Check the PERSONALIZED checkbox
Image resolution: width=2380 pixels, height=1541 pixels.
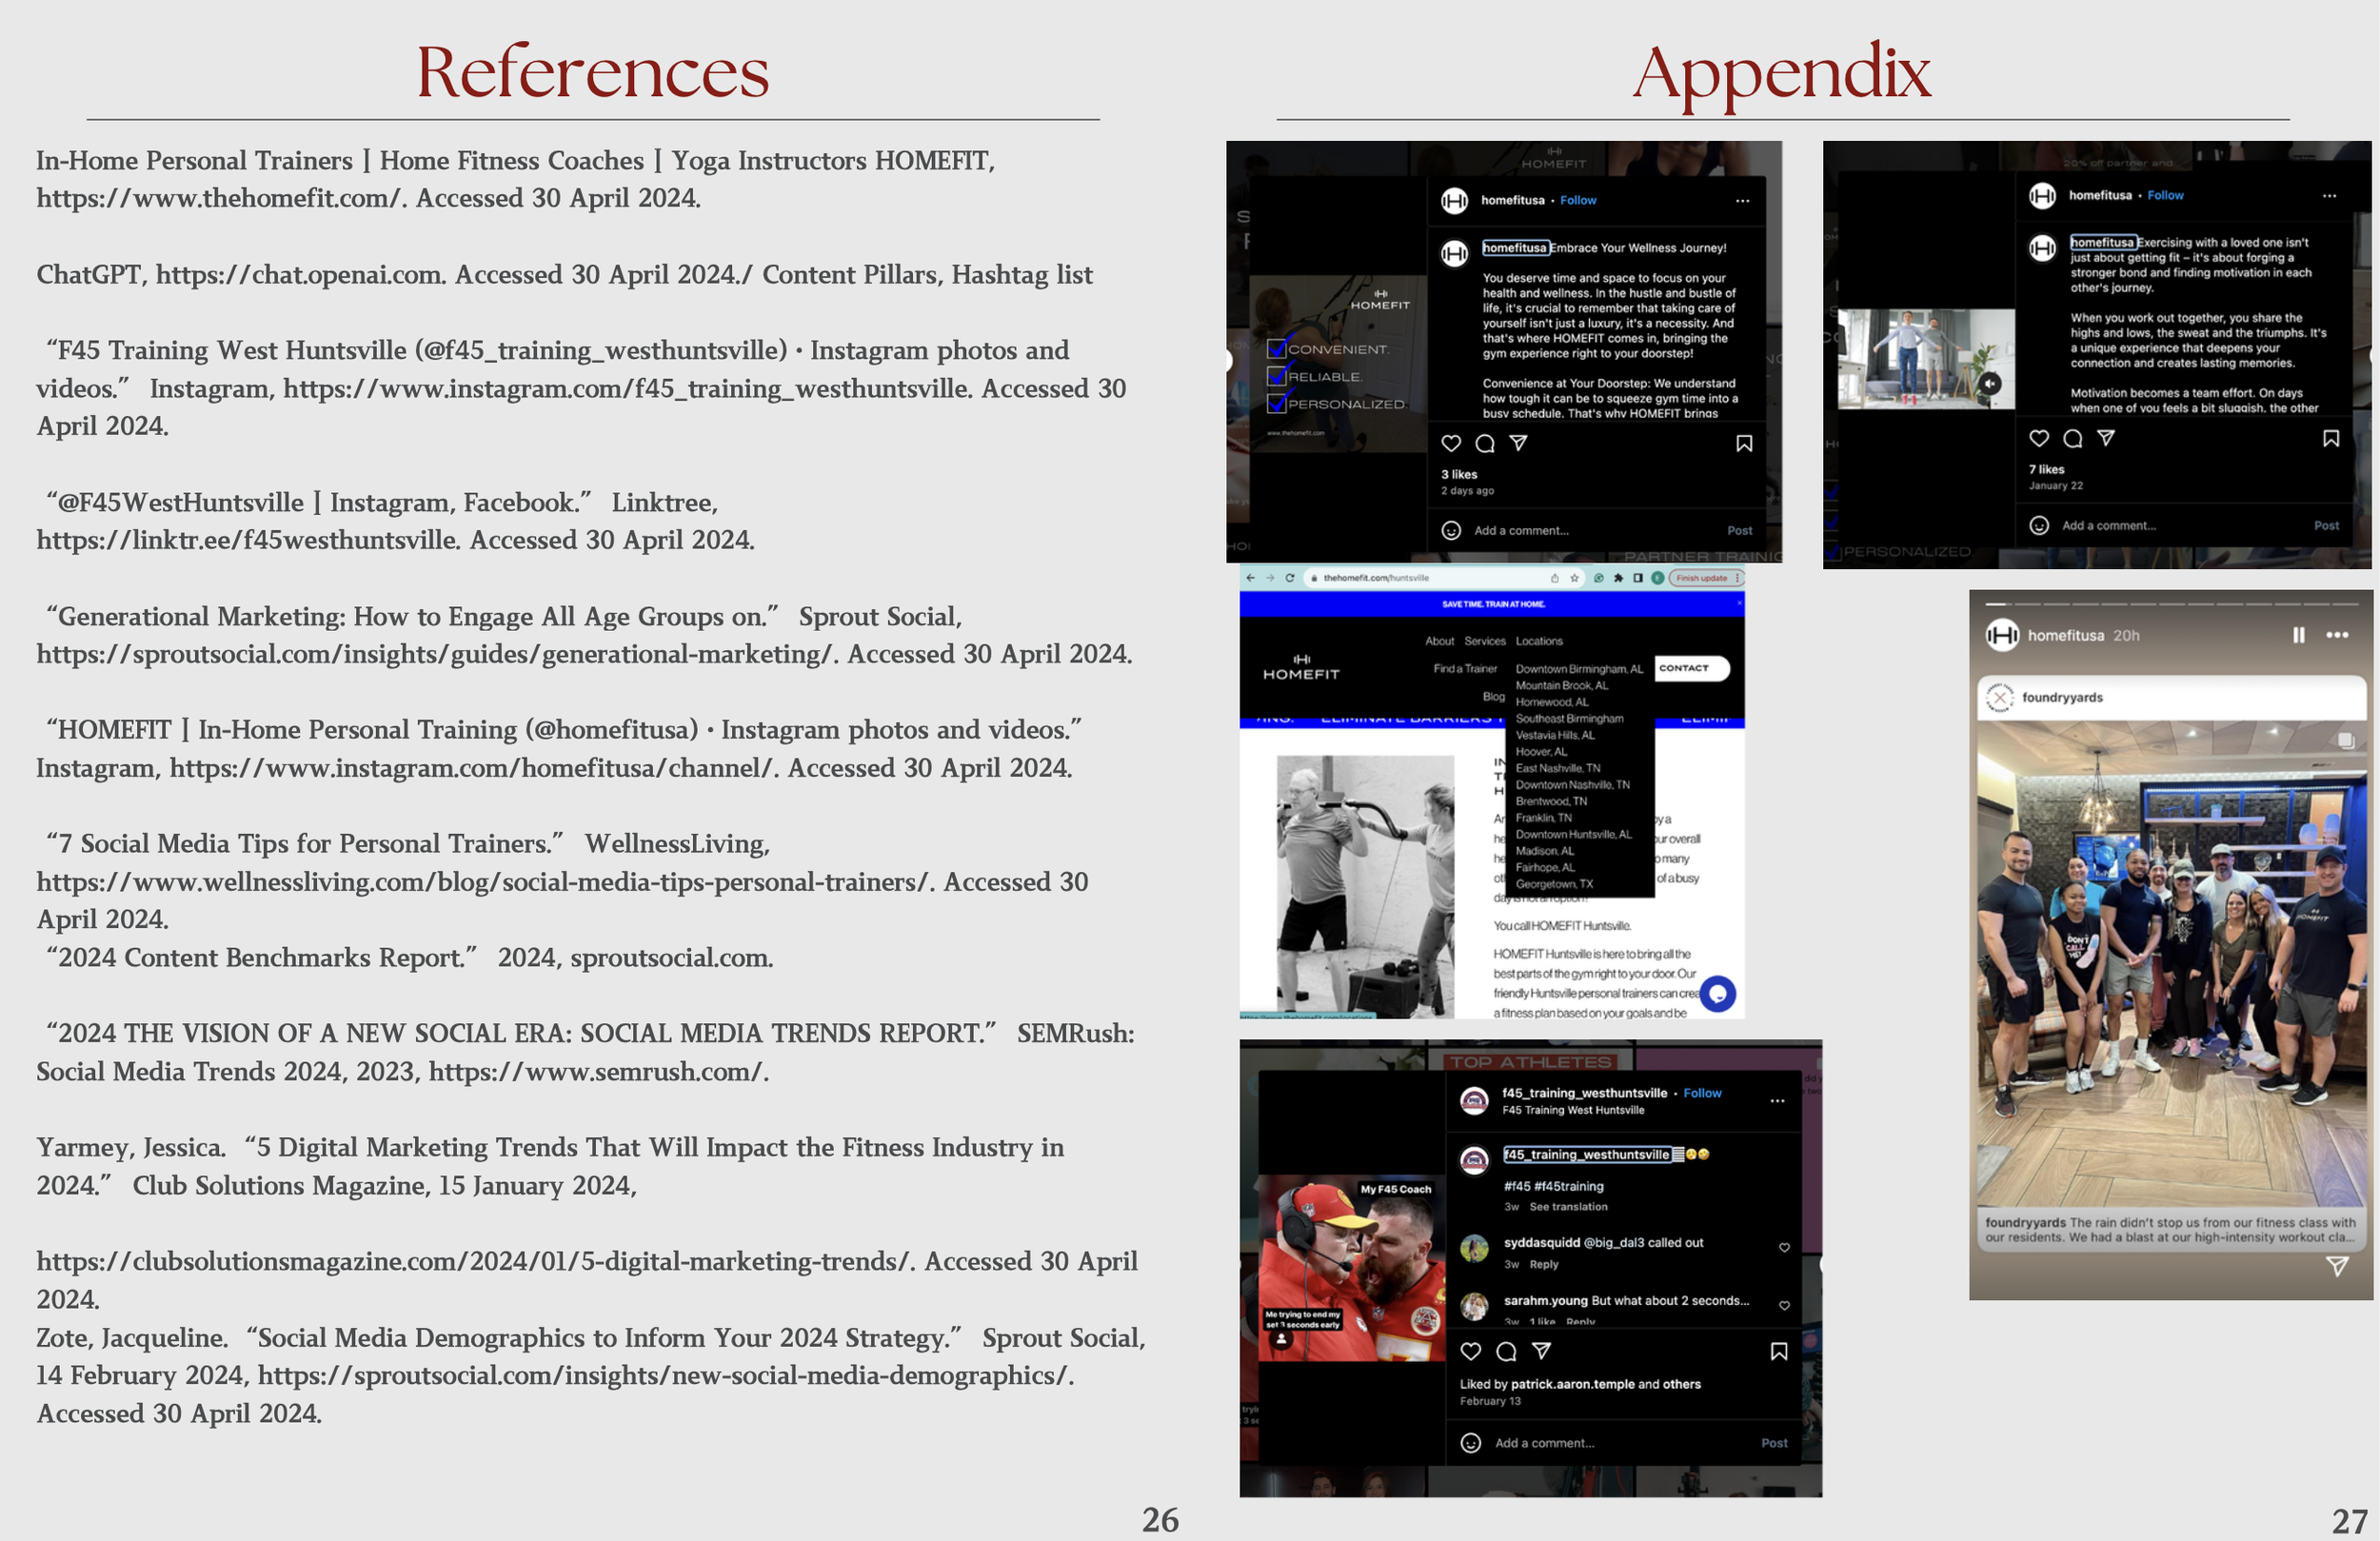click(x=1278, y=403)
